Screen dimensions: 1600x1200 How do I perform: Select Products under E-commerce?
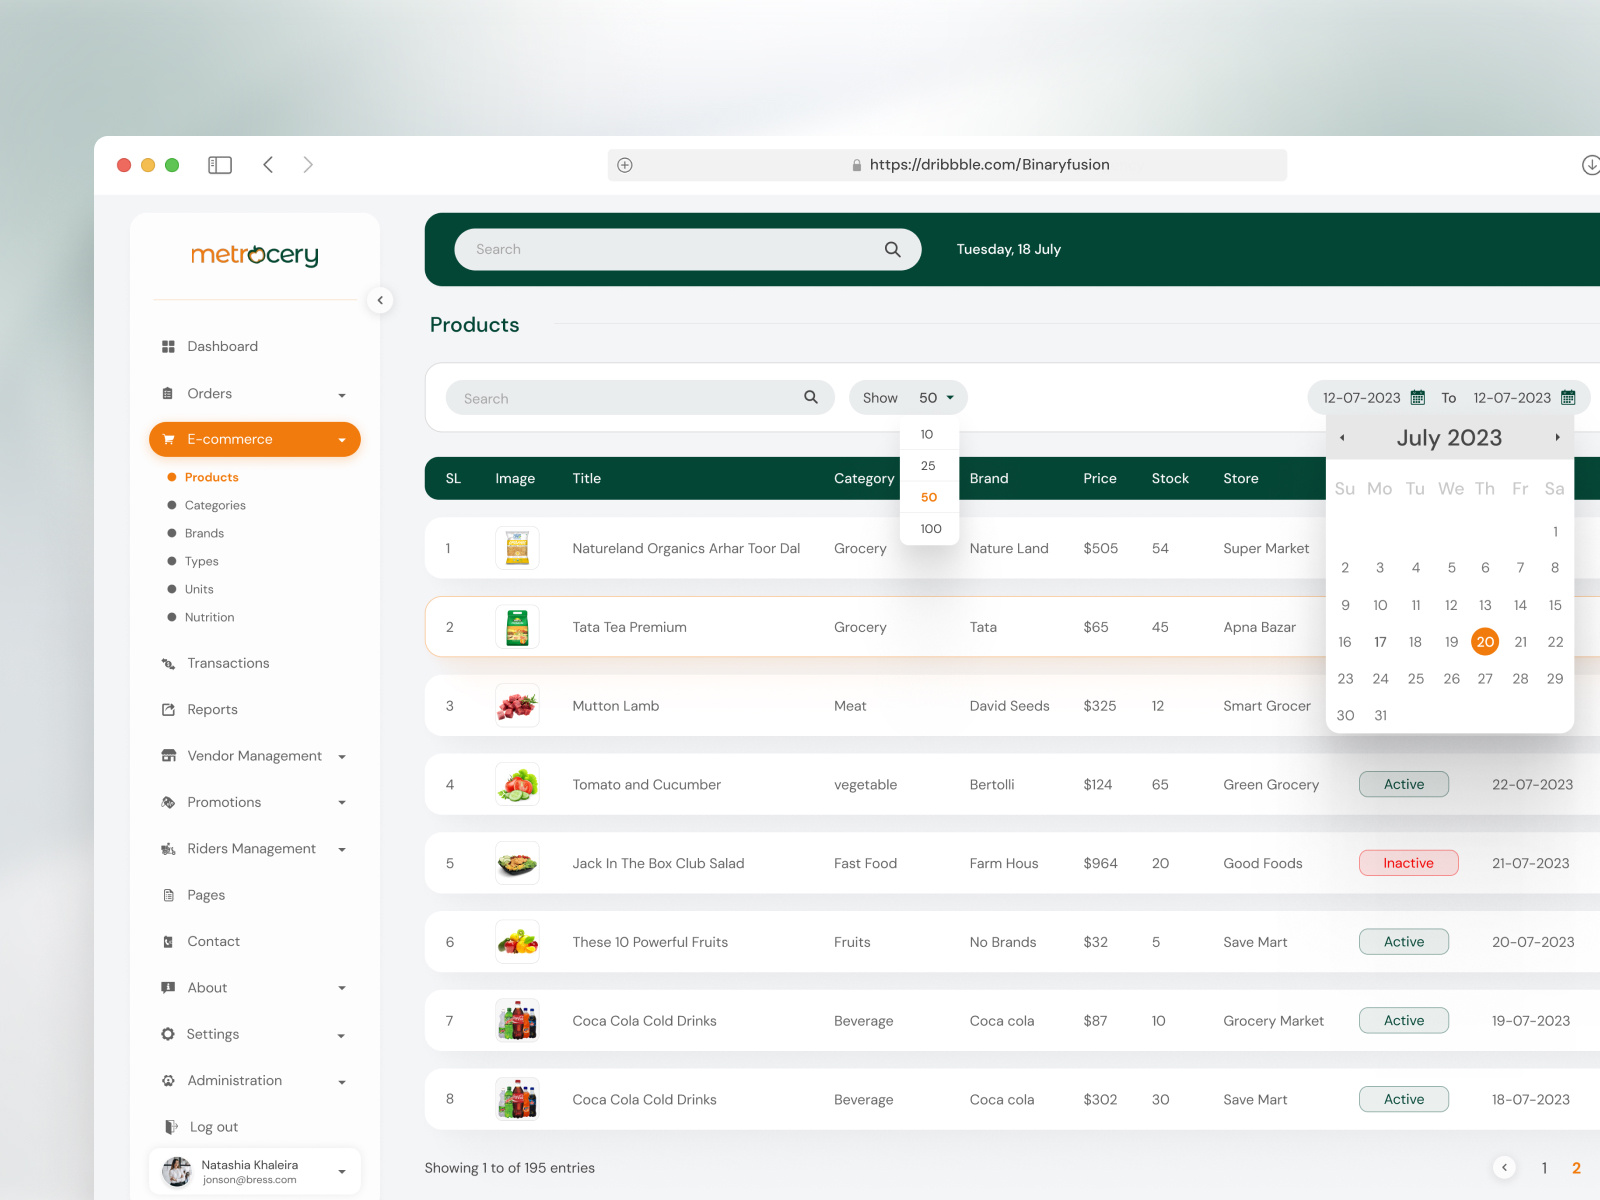tap(212, 477)
